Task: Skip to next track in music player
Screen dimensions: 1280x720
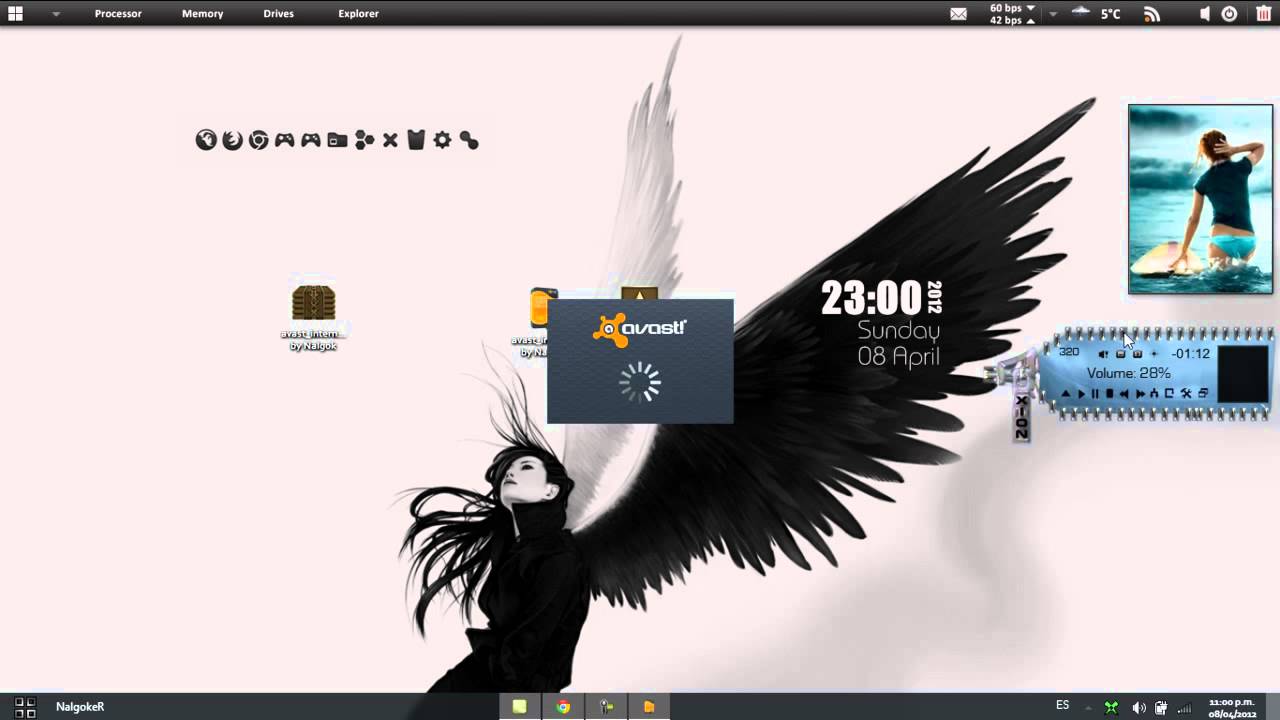Action: [1140, 394]
